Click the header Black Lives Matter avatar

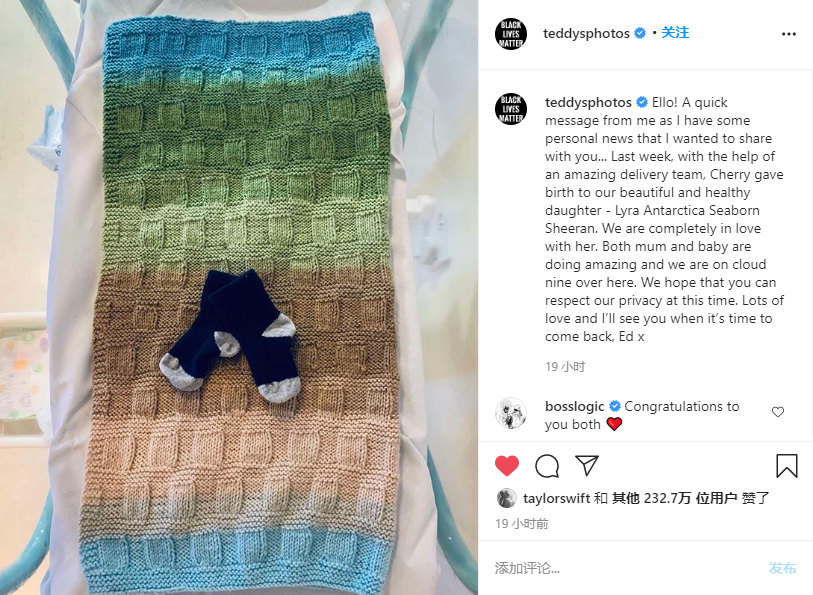(511, 34)
